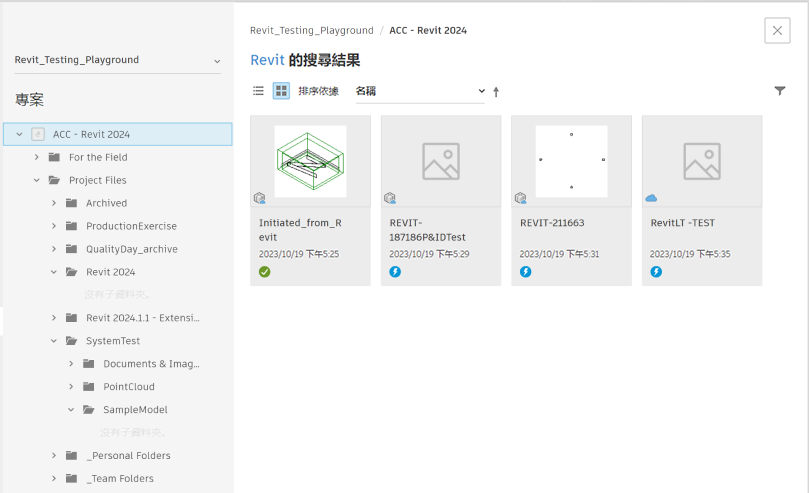Image resolution: width=809 pixels, height=493 pixels.
Task: Click the blue lightning status on REVIT-187186P&IDTest
Action: coord(395,272)
